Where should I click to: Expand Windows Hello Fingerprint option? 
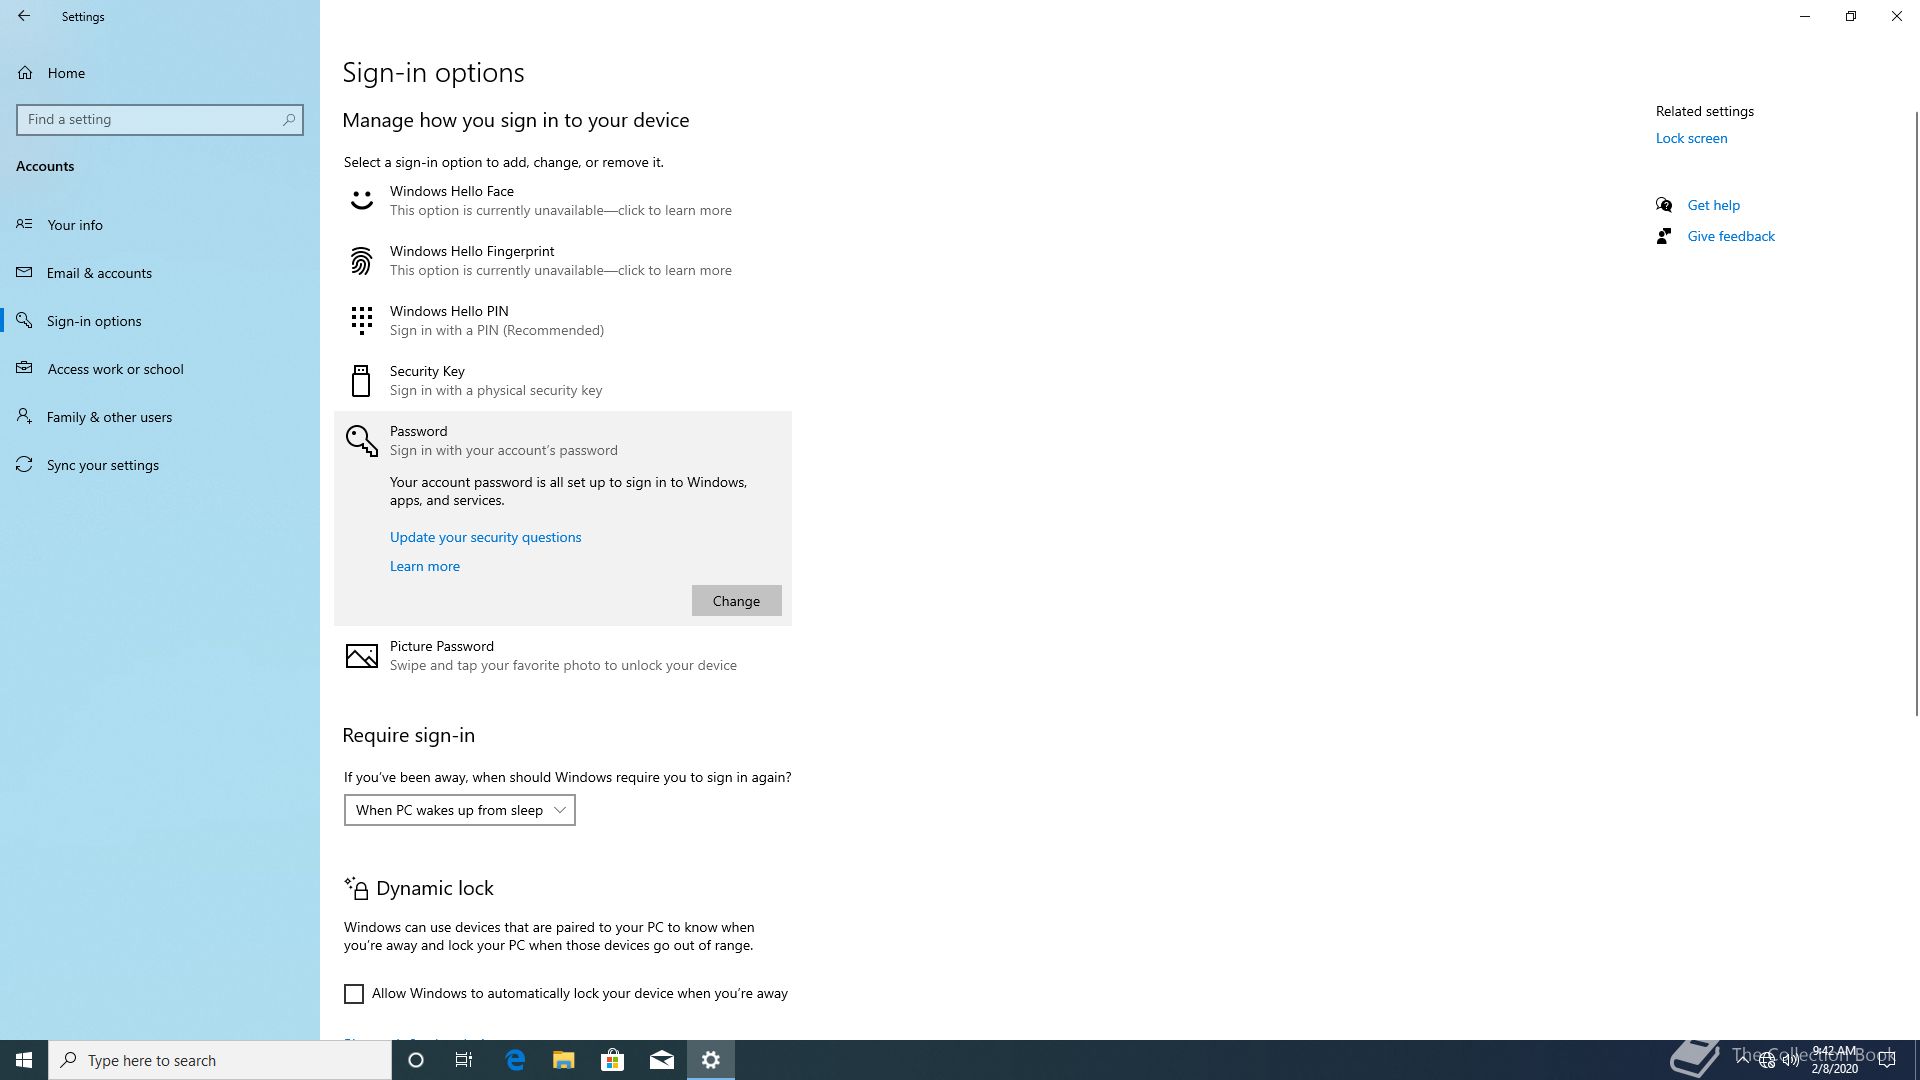(563, 261)
